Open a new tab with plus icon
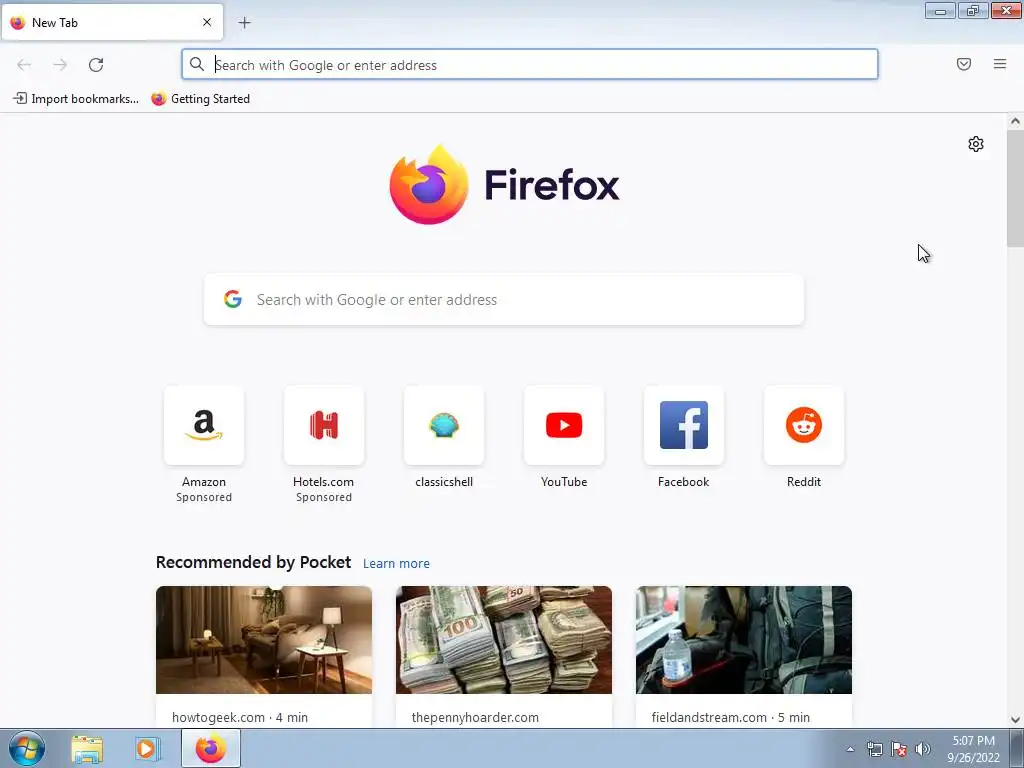Viewport: 1024px width, 768px height. (244, 23)
